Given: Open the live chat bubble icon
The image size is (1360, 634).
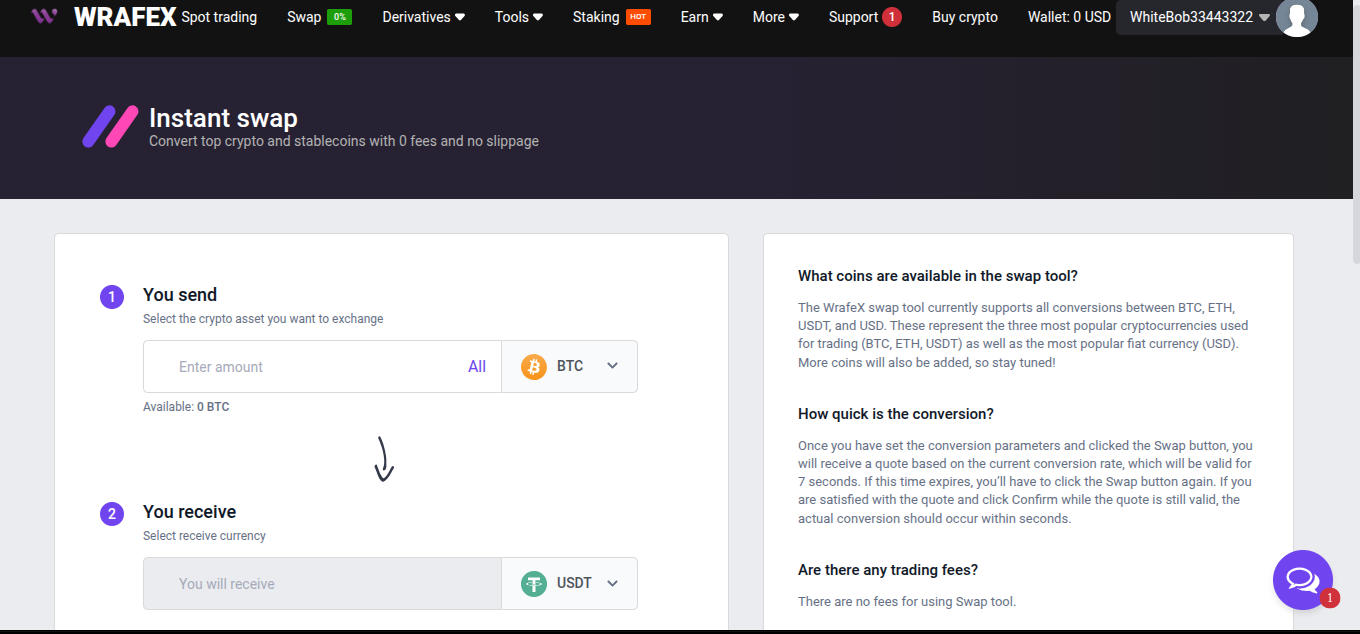Looking at the screenshot, I should pyautogui.click(x=1302, y=579).
